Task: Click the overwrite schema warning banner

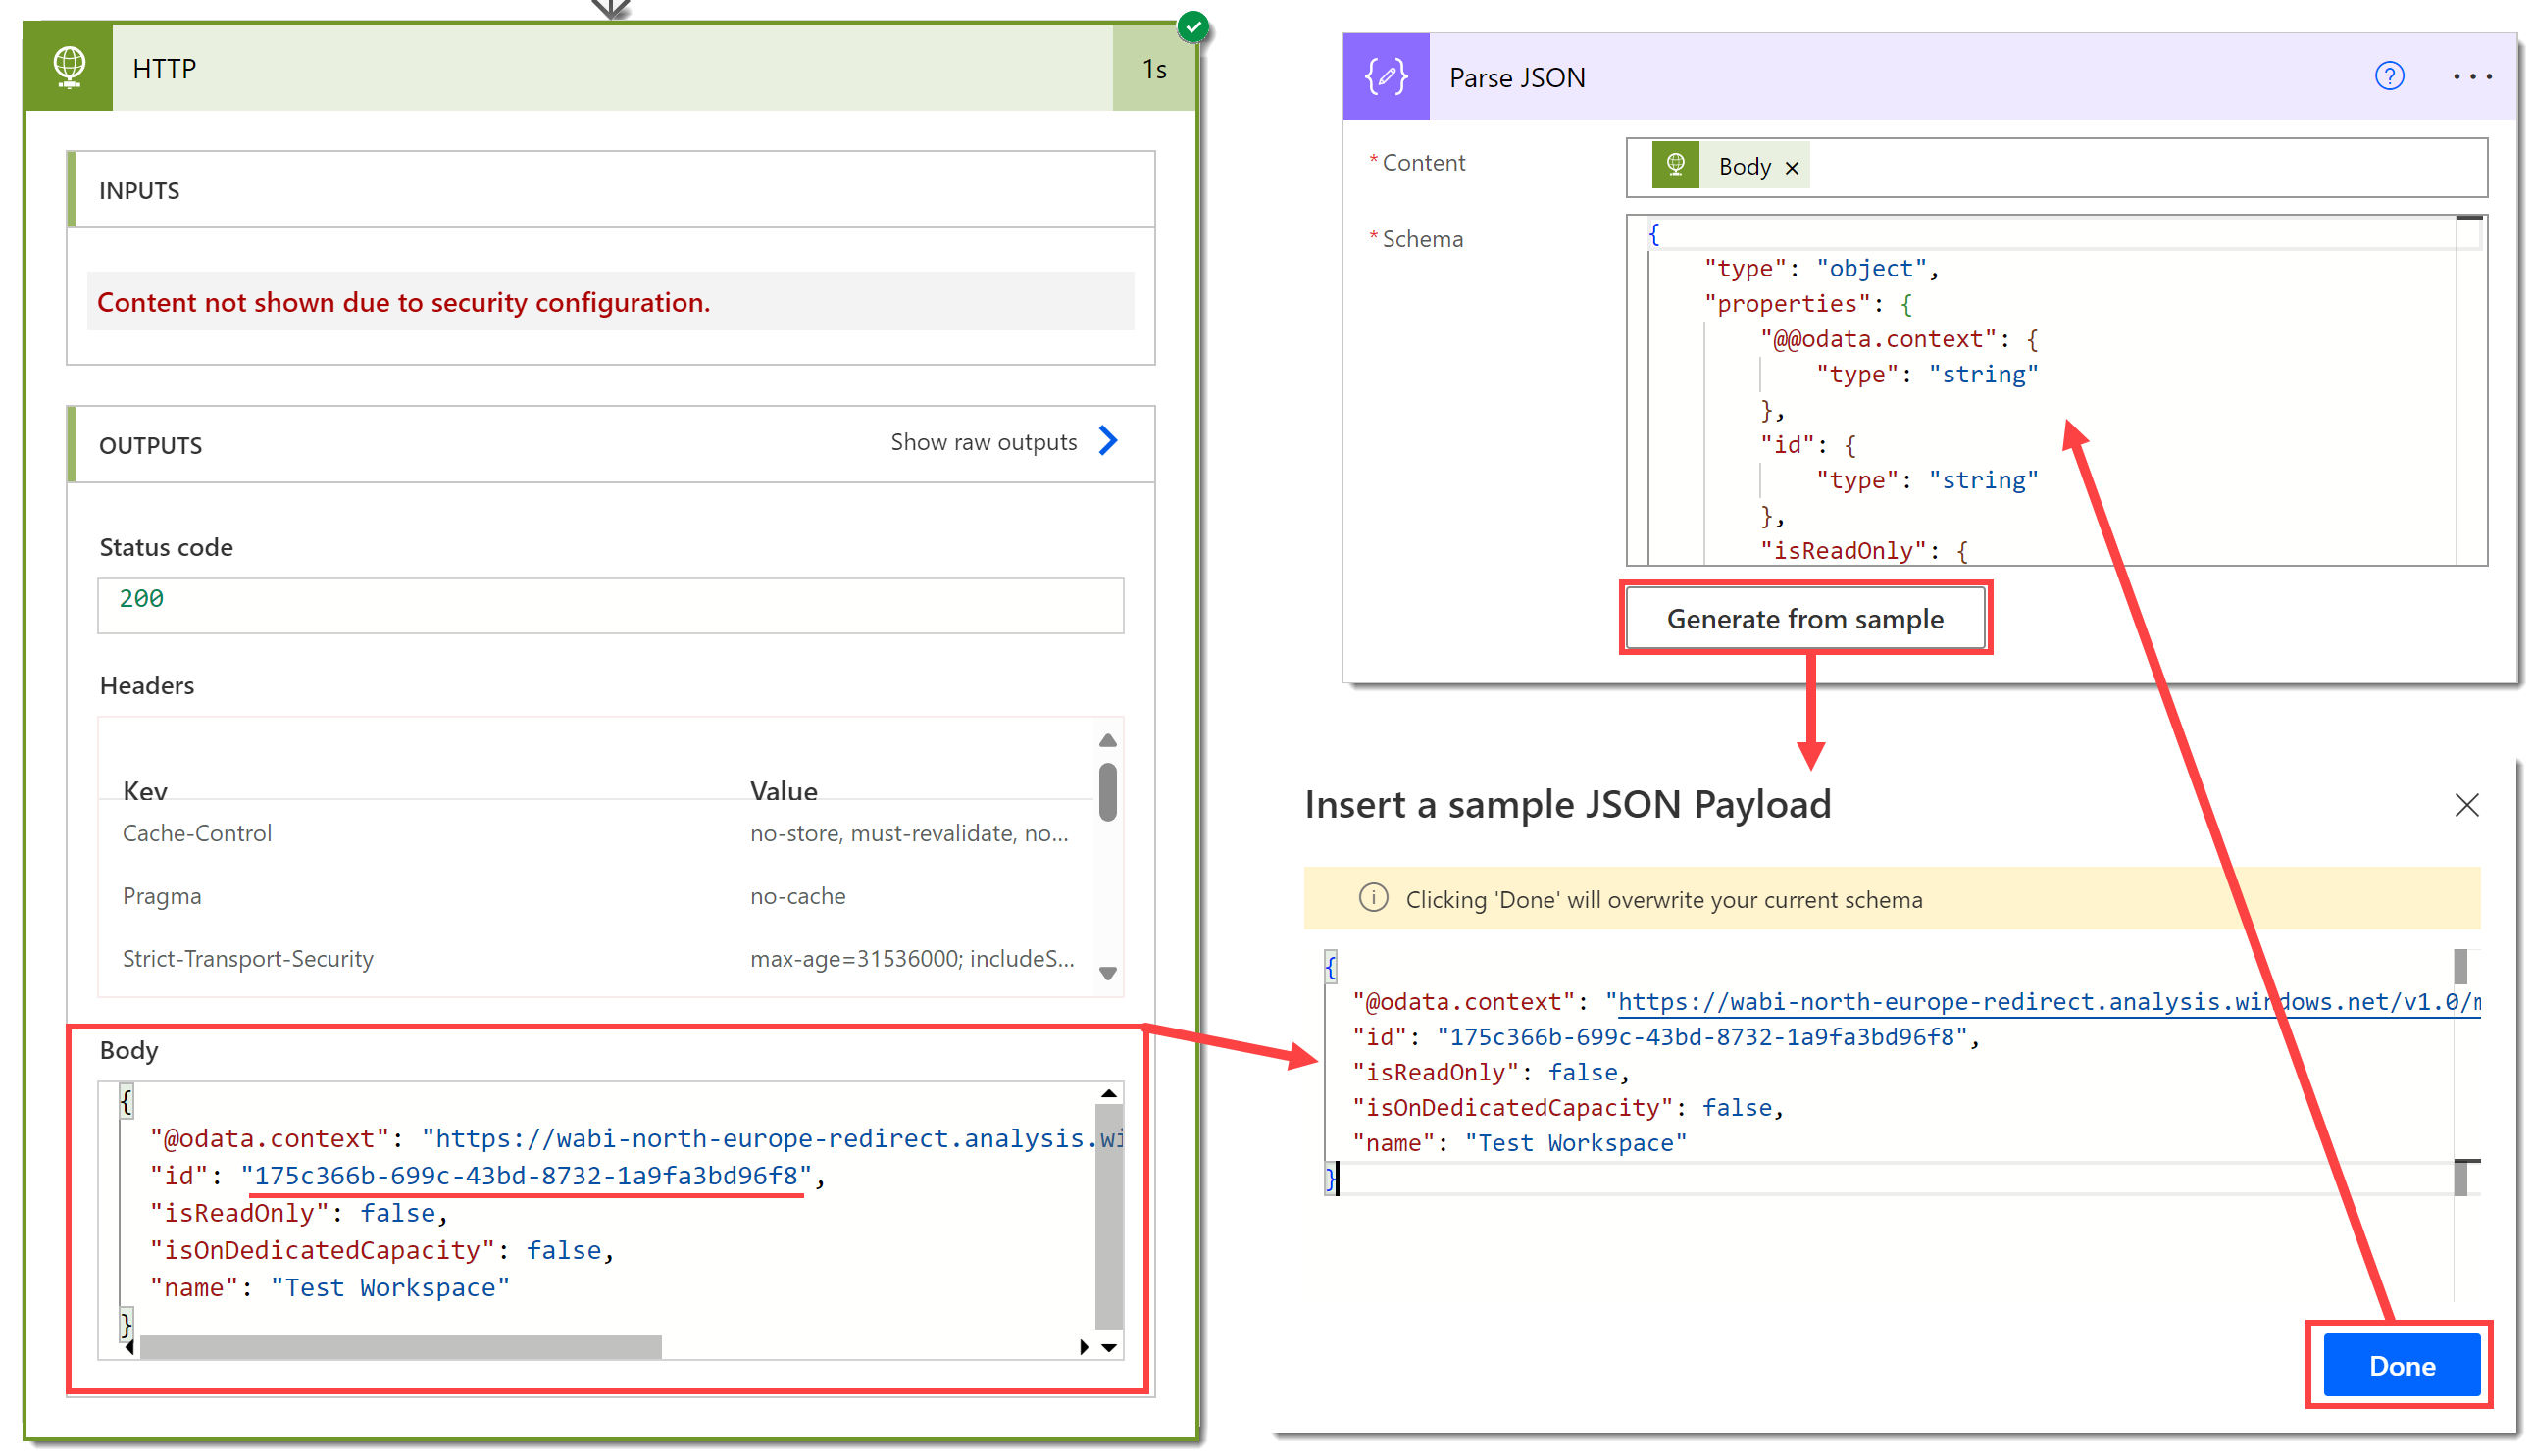Action: (1891, 898)
